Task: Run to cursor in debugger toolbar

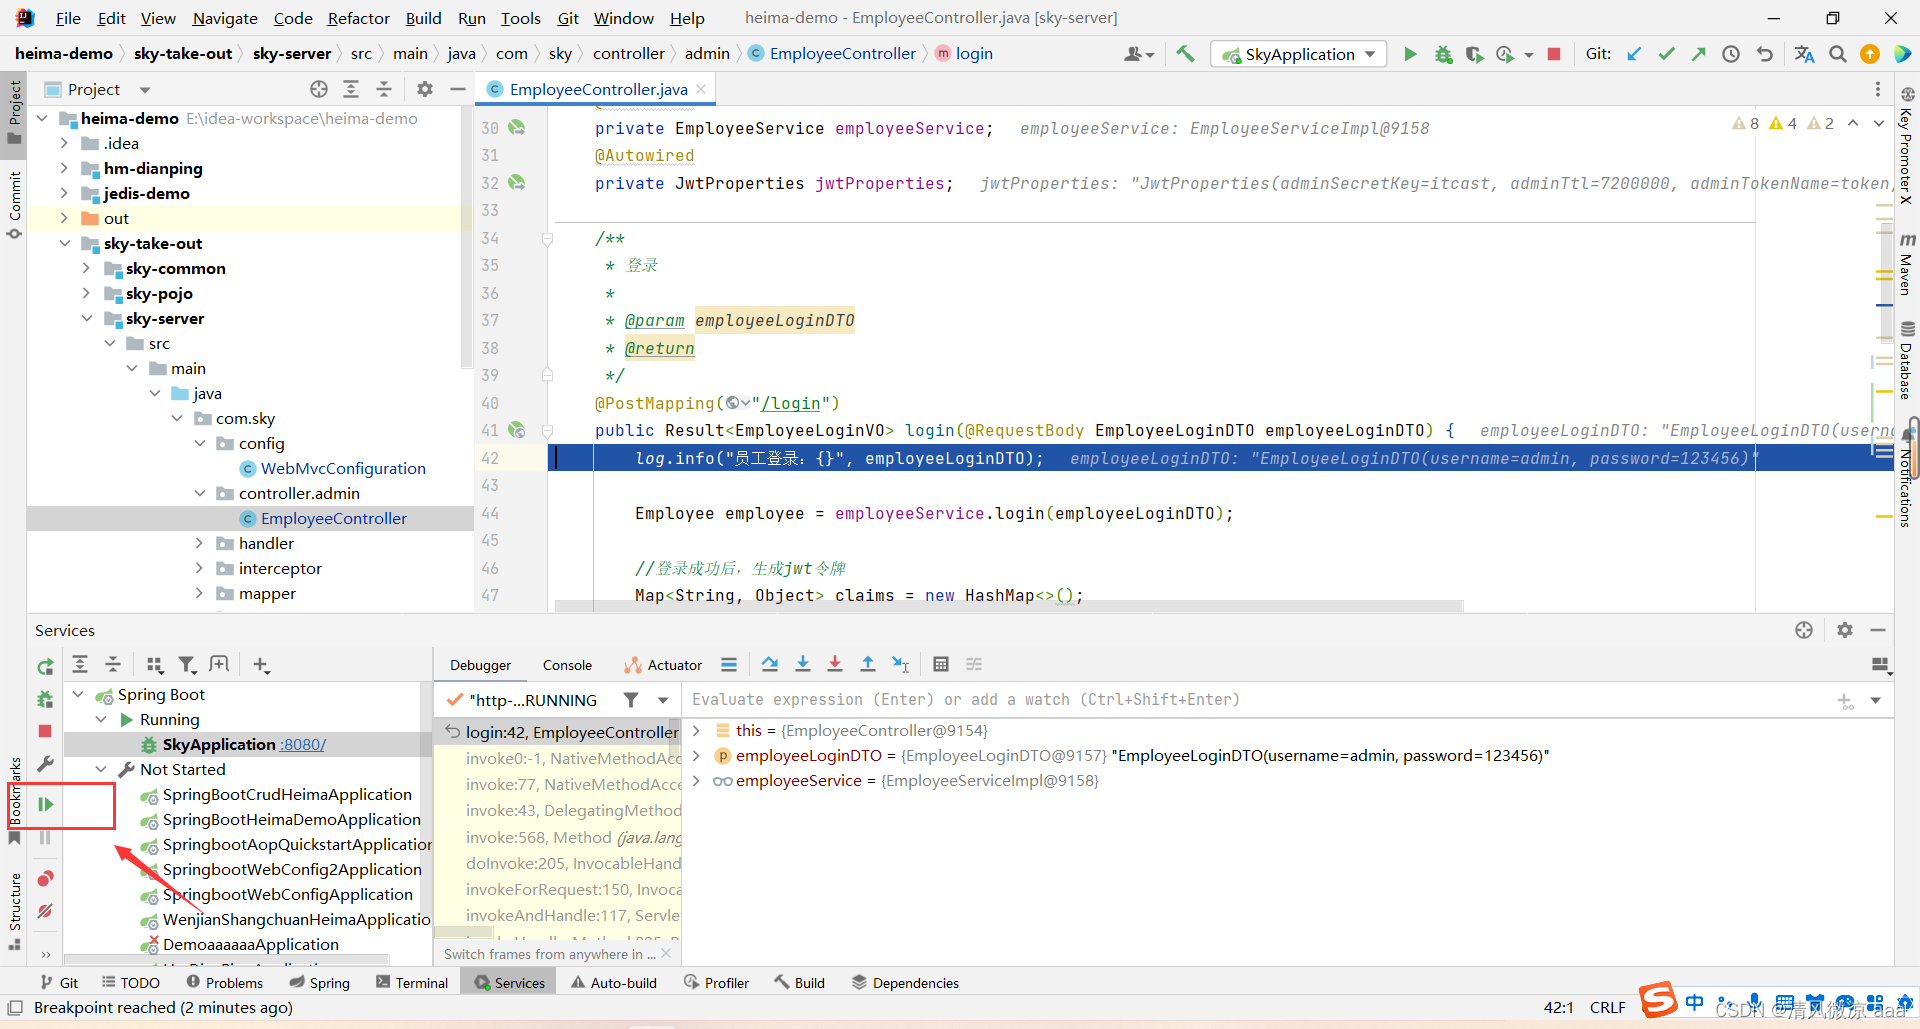Action: [901, 664]
